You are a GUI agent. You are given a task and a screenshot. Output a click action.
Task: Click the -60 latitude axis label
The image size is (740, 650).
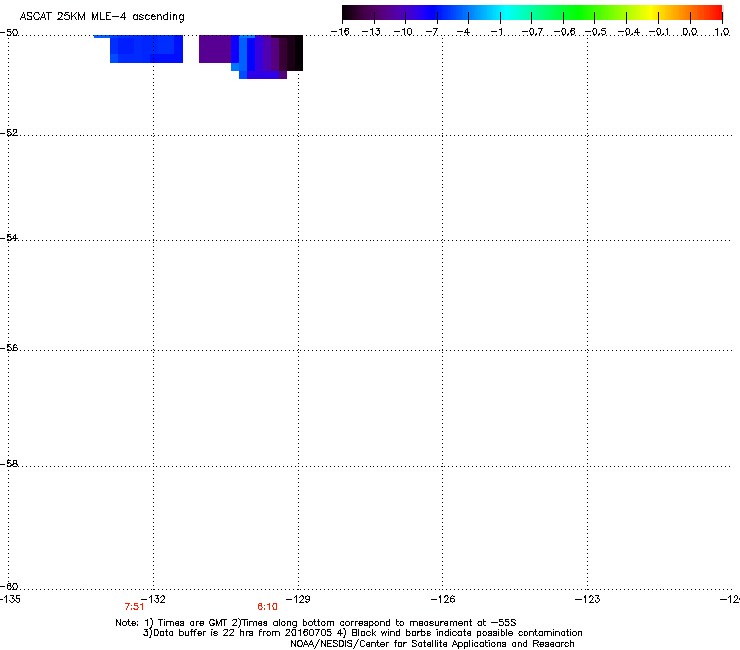tap(9, 586)
